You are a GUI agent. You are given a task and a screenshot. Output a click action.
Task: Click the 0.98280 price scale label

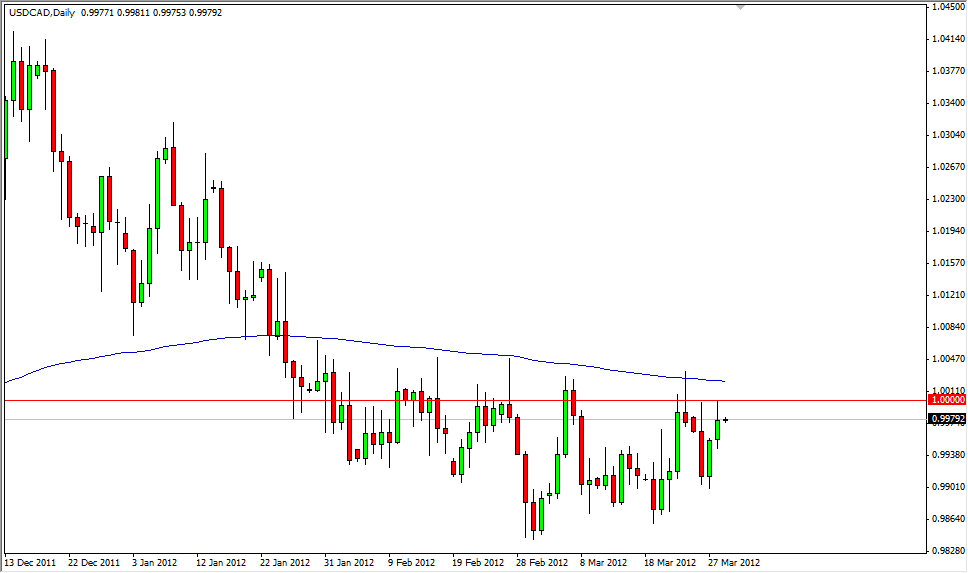(947, 551)
